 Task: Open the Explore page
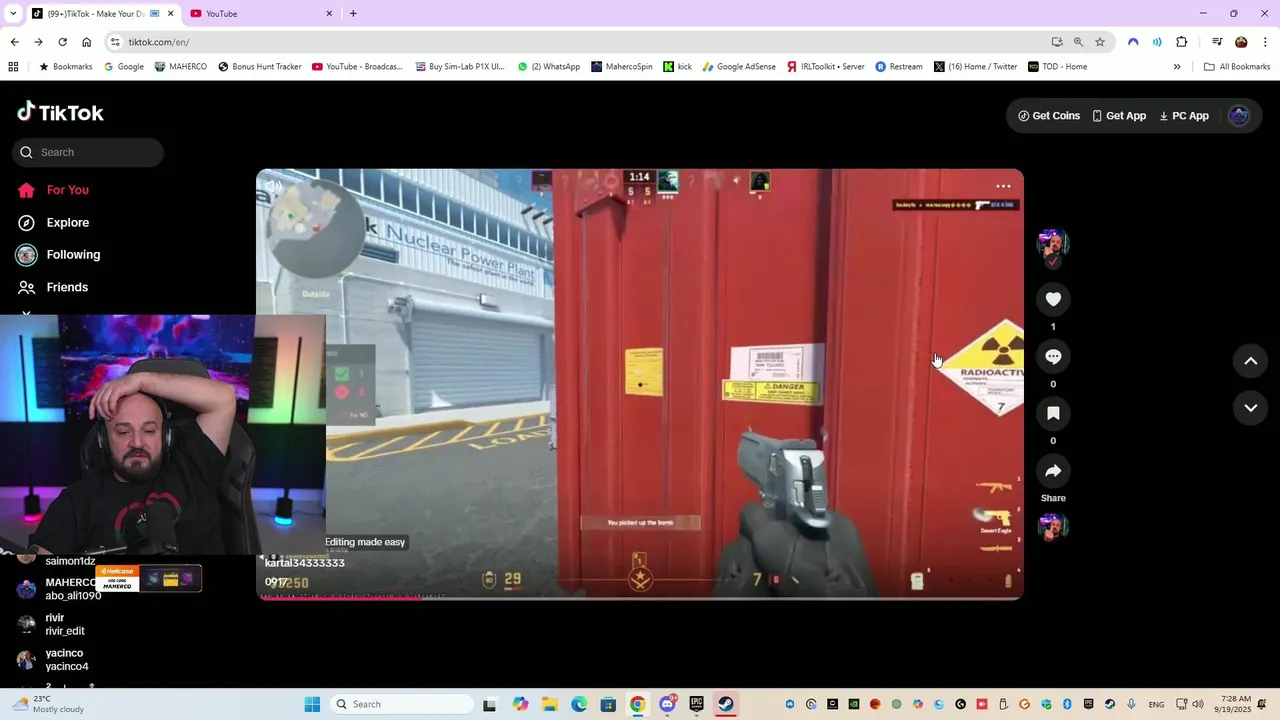[67, 222]
